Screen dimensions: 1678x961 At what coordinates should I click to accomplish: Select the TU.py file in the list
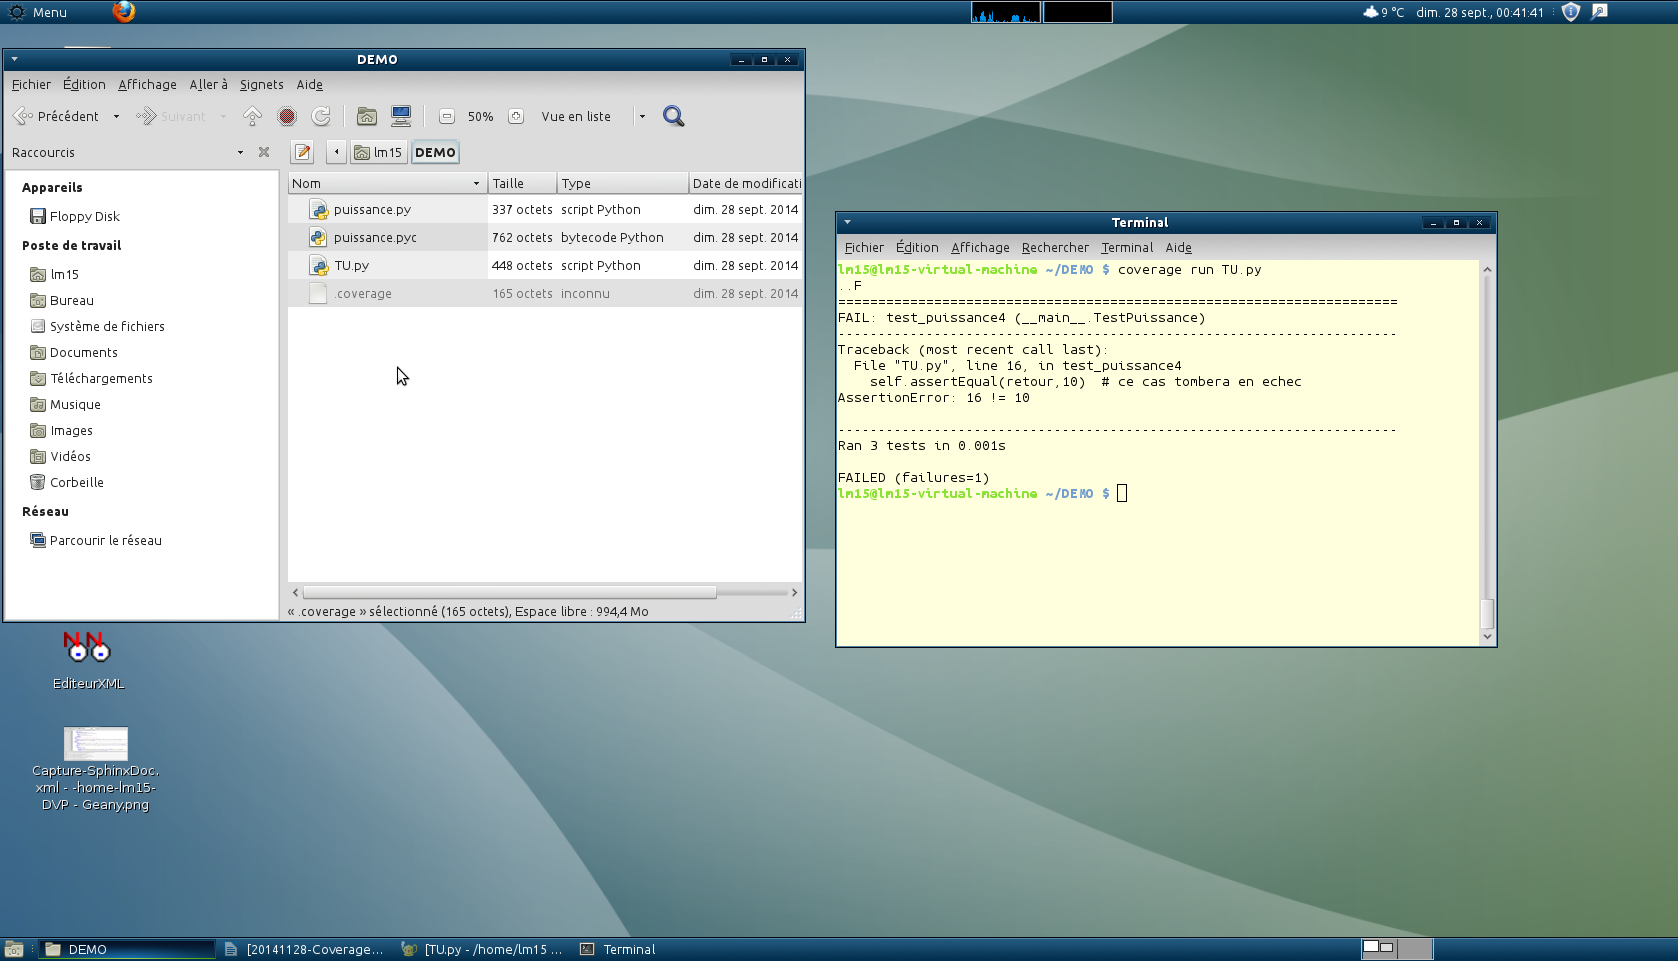coord(350,265)
